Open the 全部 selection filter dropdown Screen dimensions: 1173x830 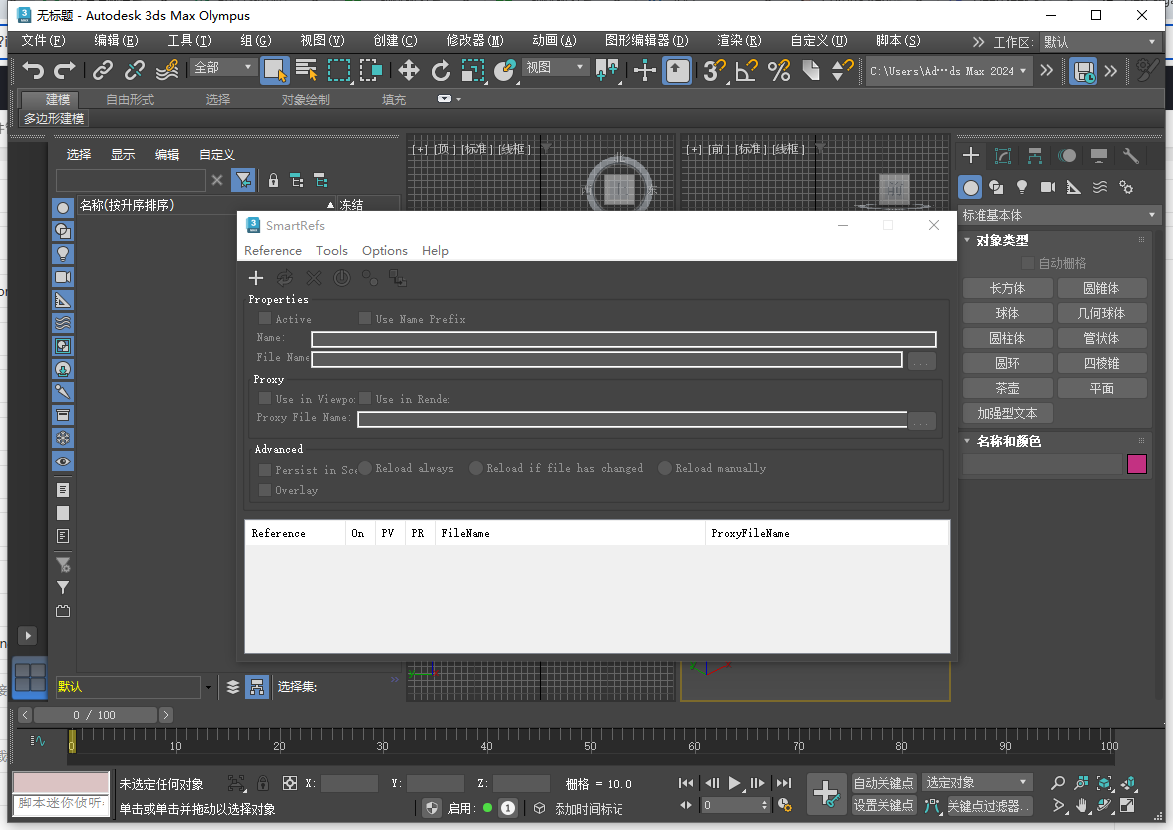click(x=222, y=65)
